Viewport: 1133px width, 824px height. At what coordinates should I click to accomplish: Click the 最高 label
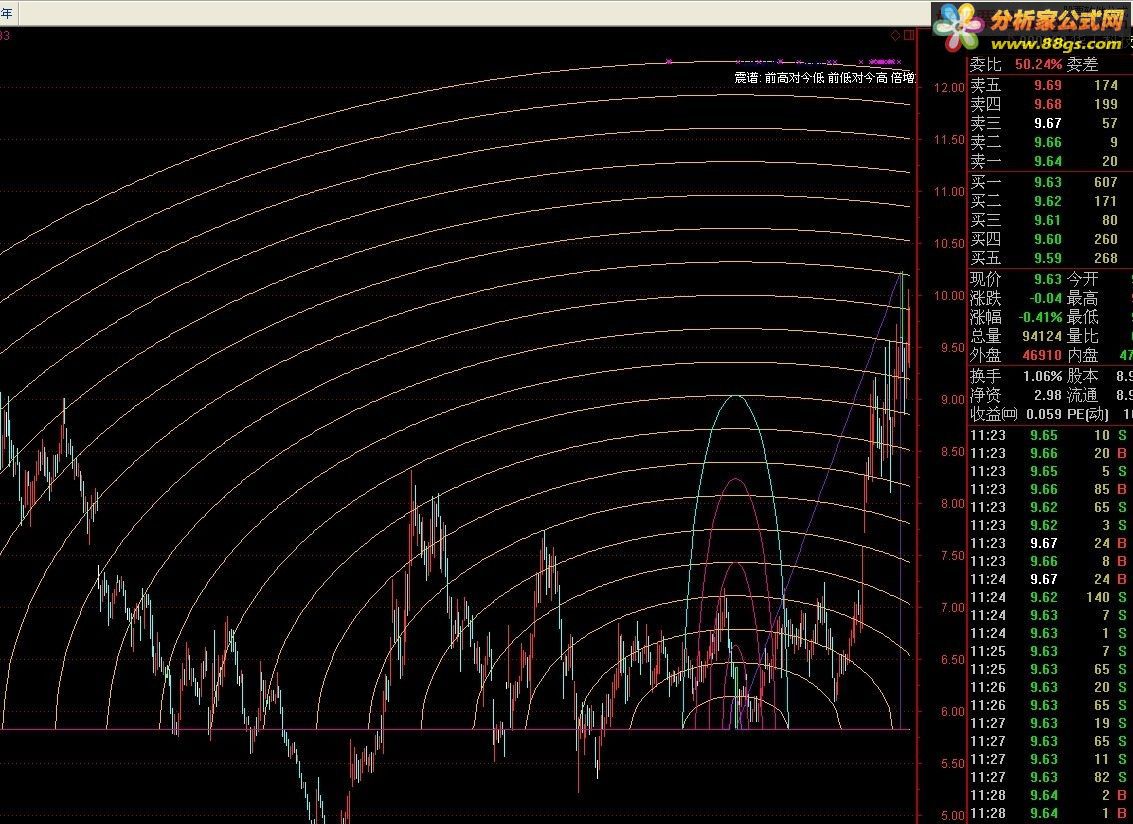1082,298
